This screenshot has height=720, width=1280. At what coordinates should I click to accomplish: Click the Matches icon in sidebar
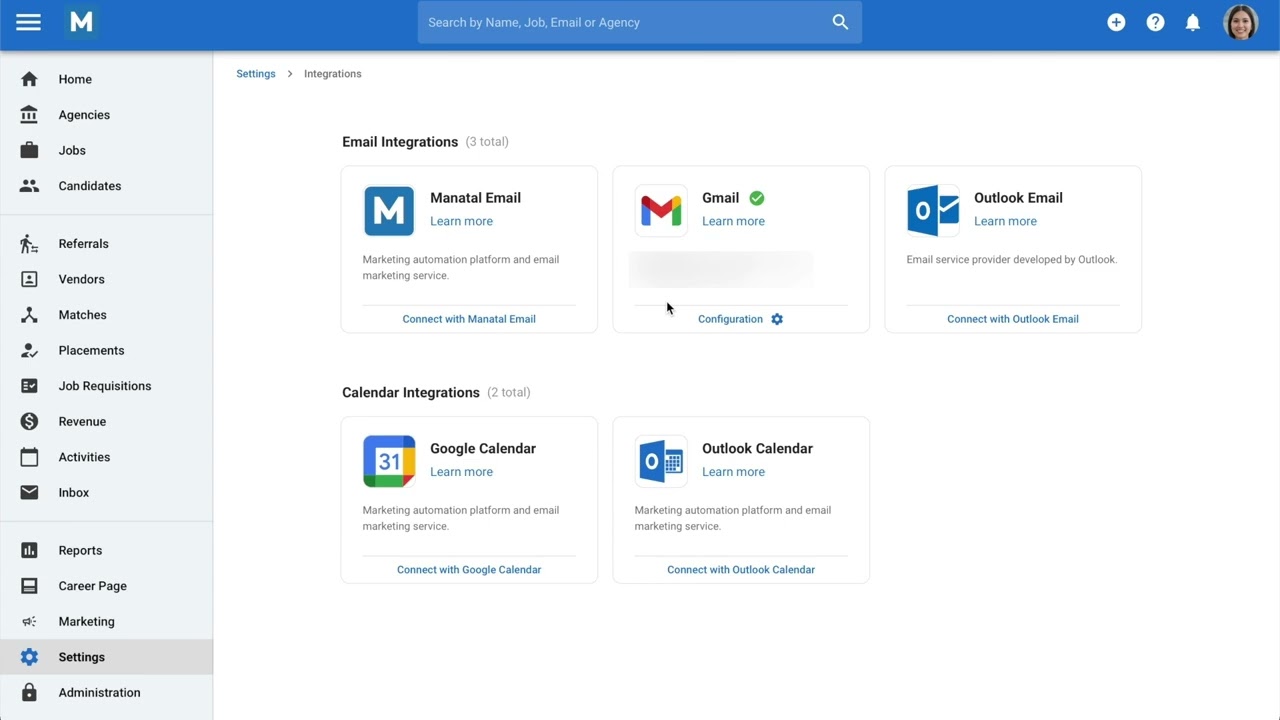click(29, 315)
